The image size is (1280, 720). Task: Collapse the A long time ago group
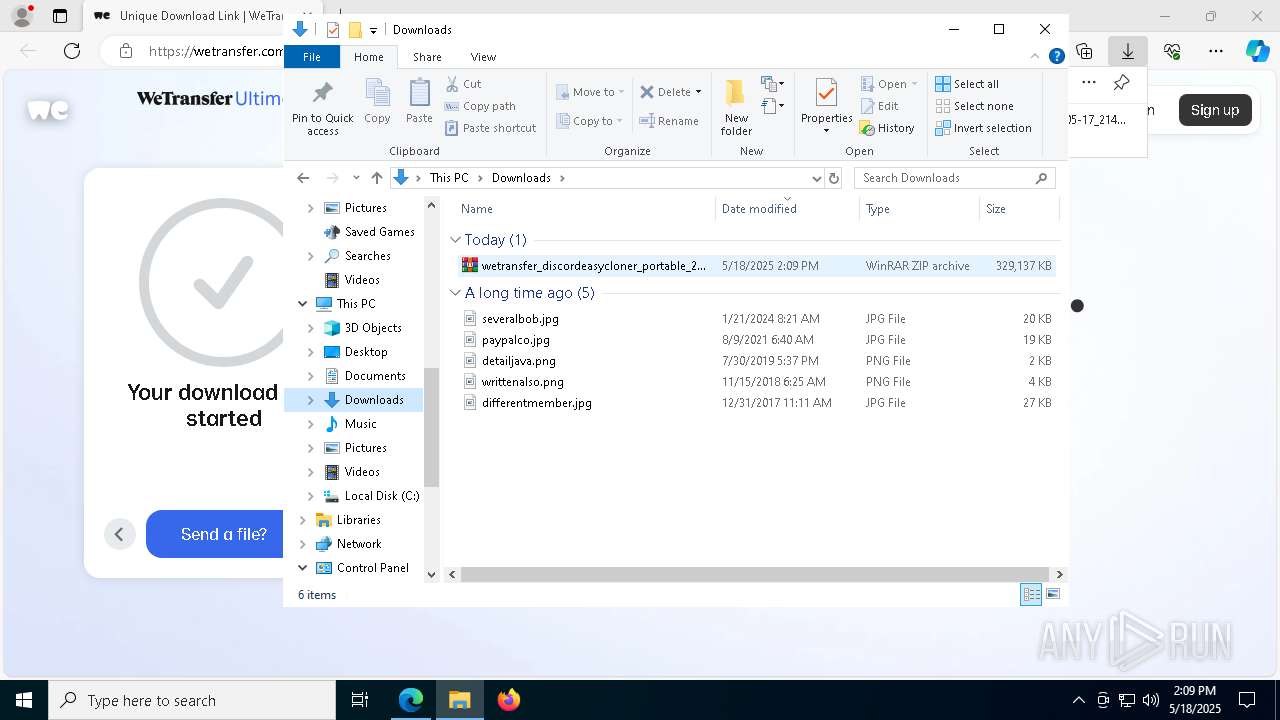coord(455,293)
